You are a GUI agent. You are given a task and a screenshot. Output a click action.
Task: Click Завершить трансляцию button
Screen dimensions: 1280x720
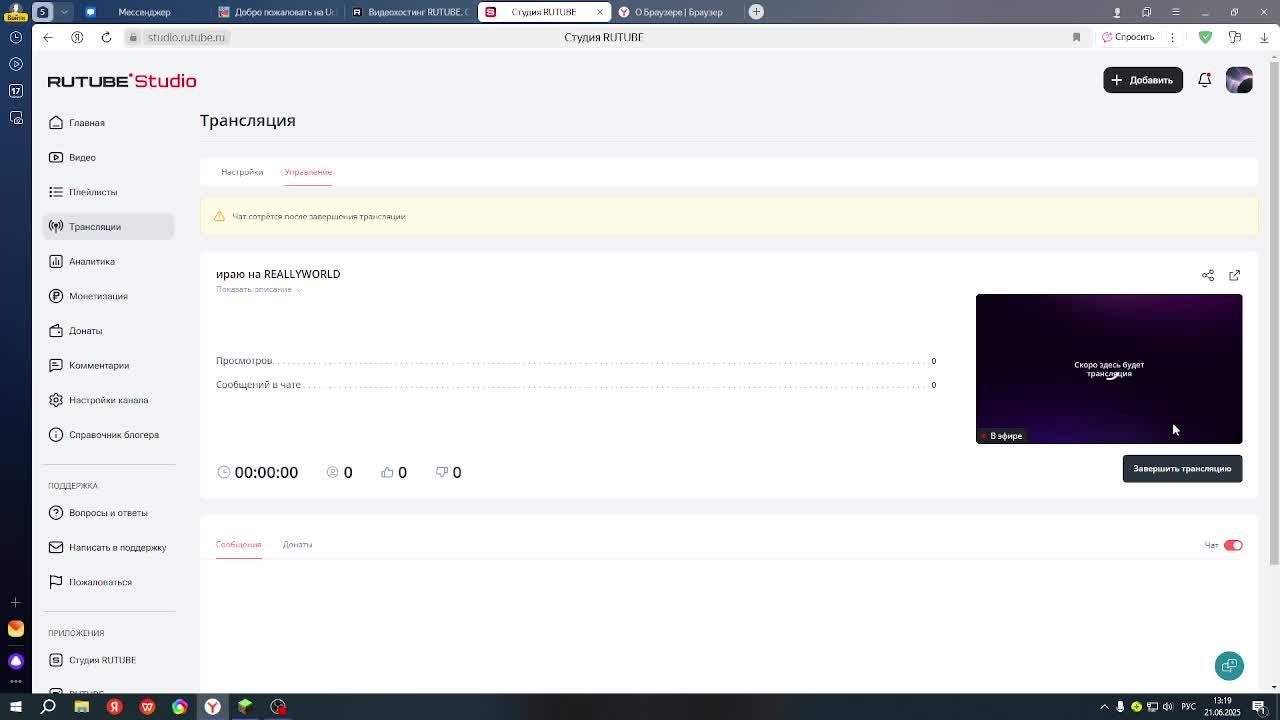coord(1182,468)
